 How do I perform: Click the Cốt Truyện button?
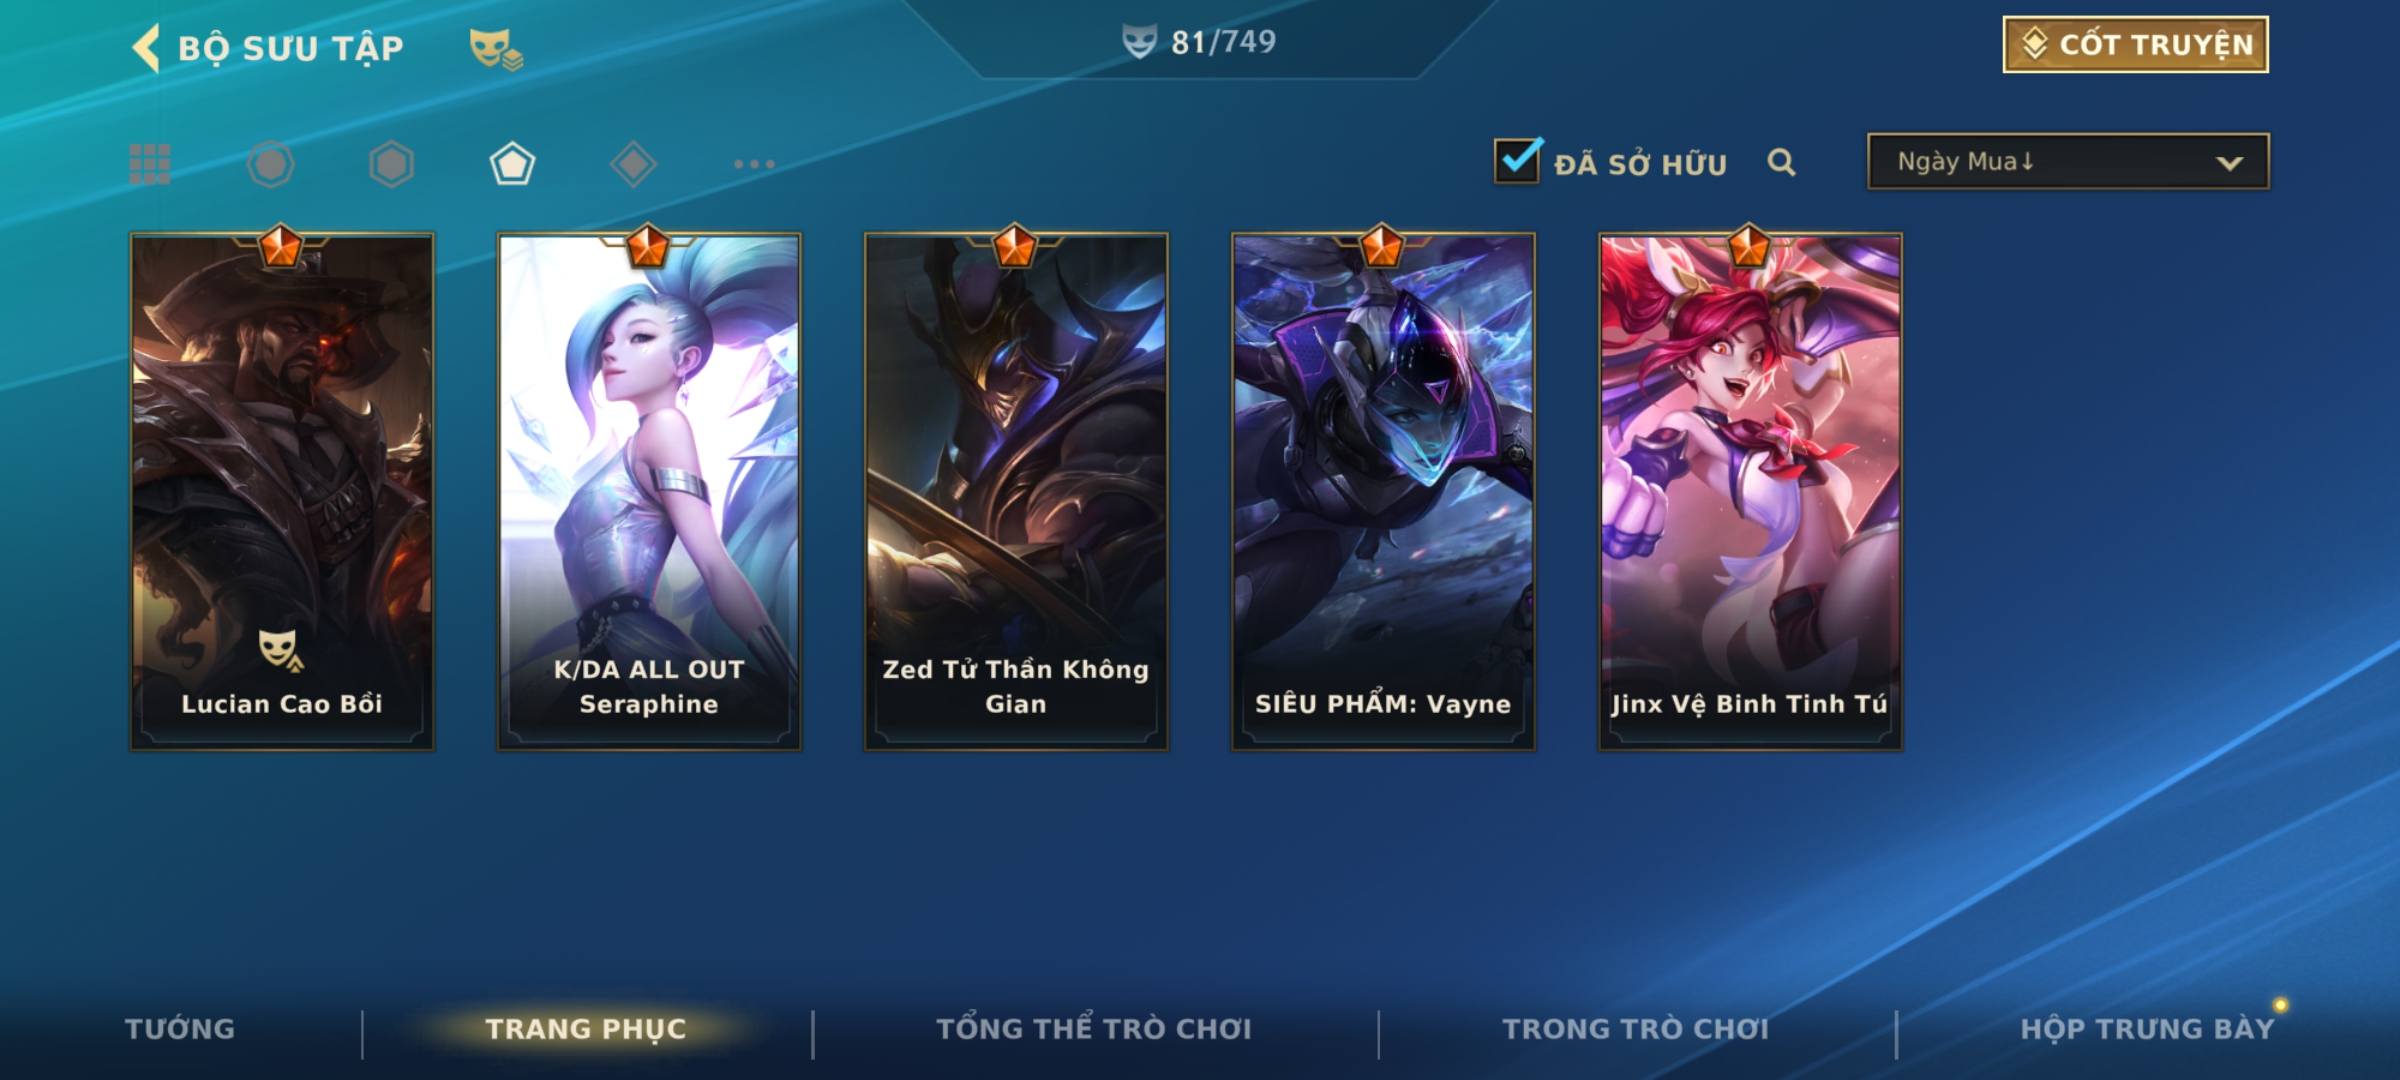(2135, 45)
